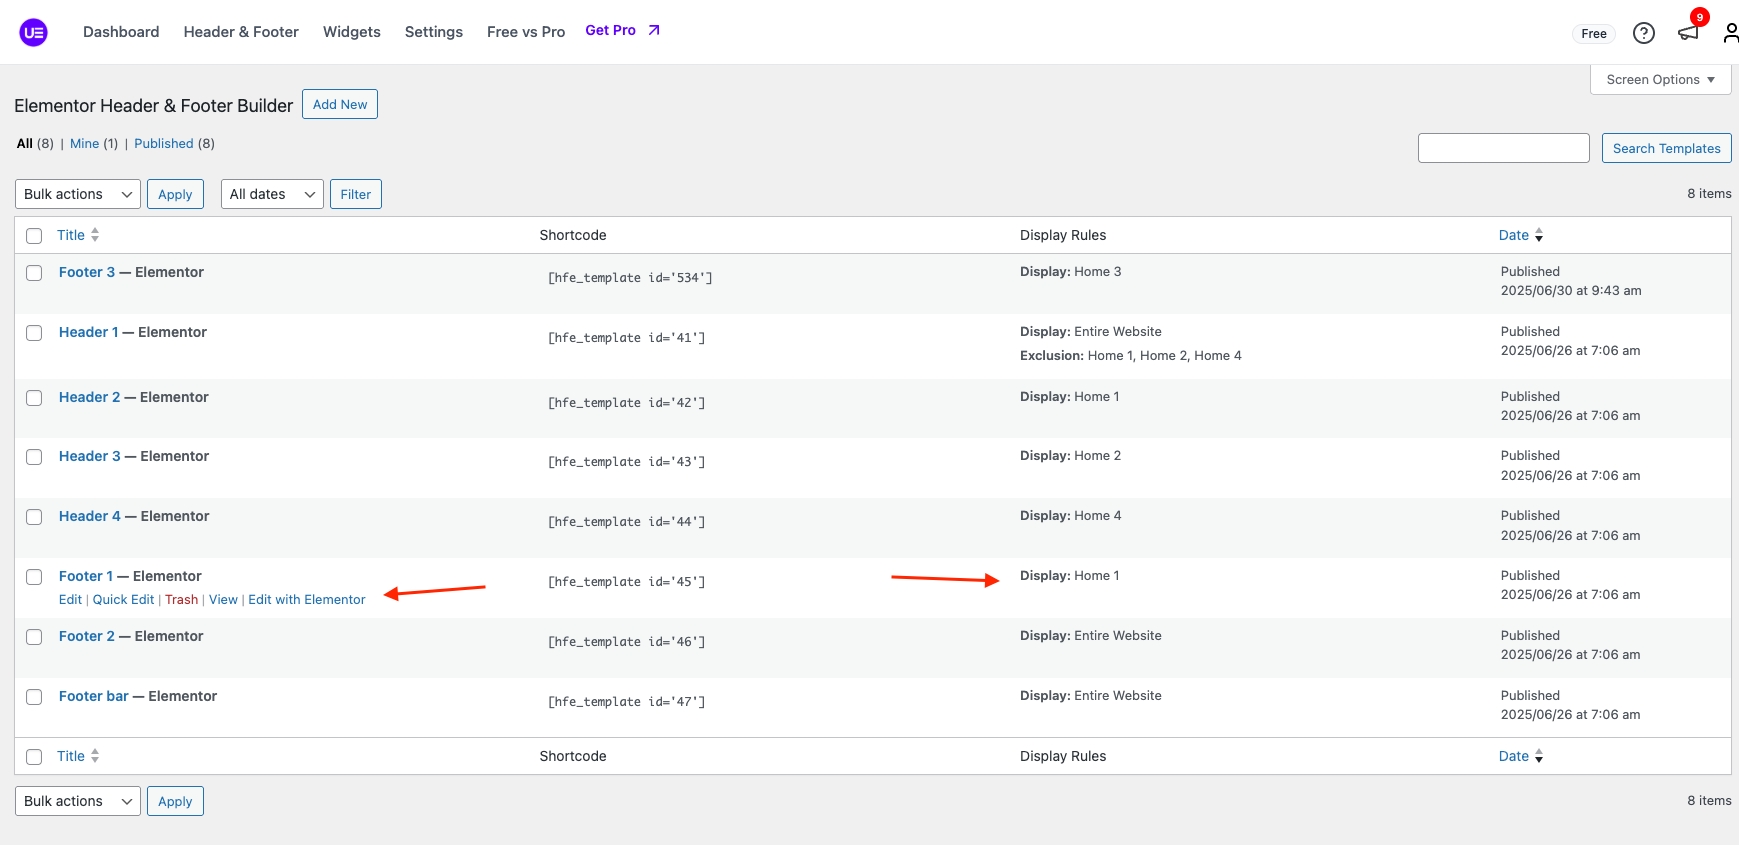The image size is (1739, 845).
Task: Expand the Screen Options panel
Action: 1660,80
